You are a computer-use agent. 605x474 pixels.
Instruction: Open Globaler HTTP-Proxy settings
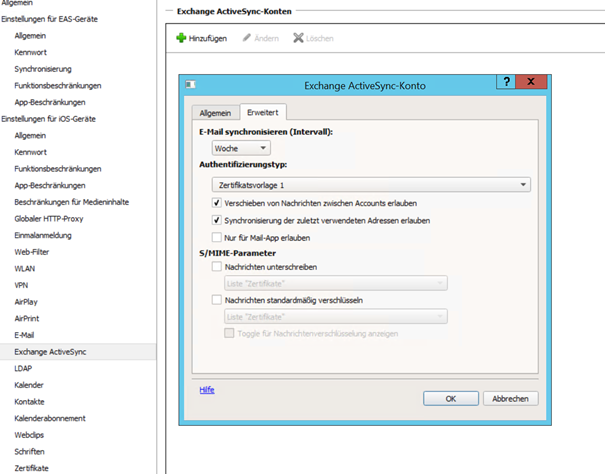click(49, 218)
